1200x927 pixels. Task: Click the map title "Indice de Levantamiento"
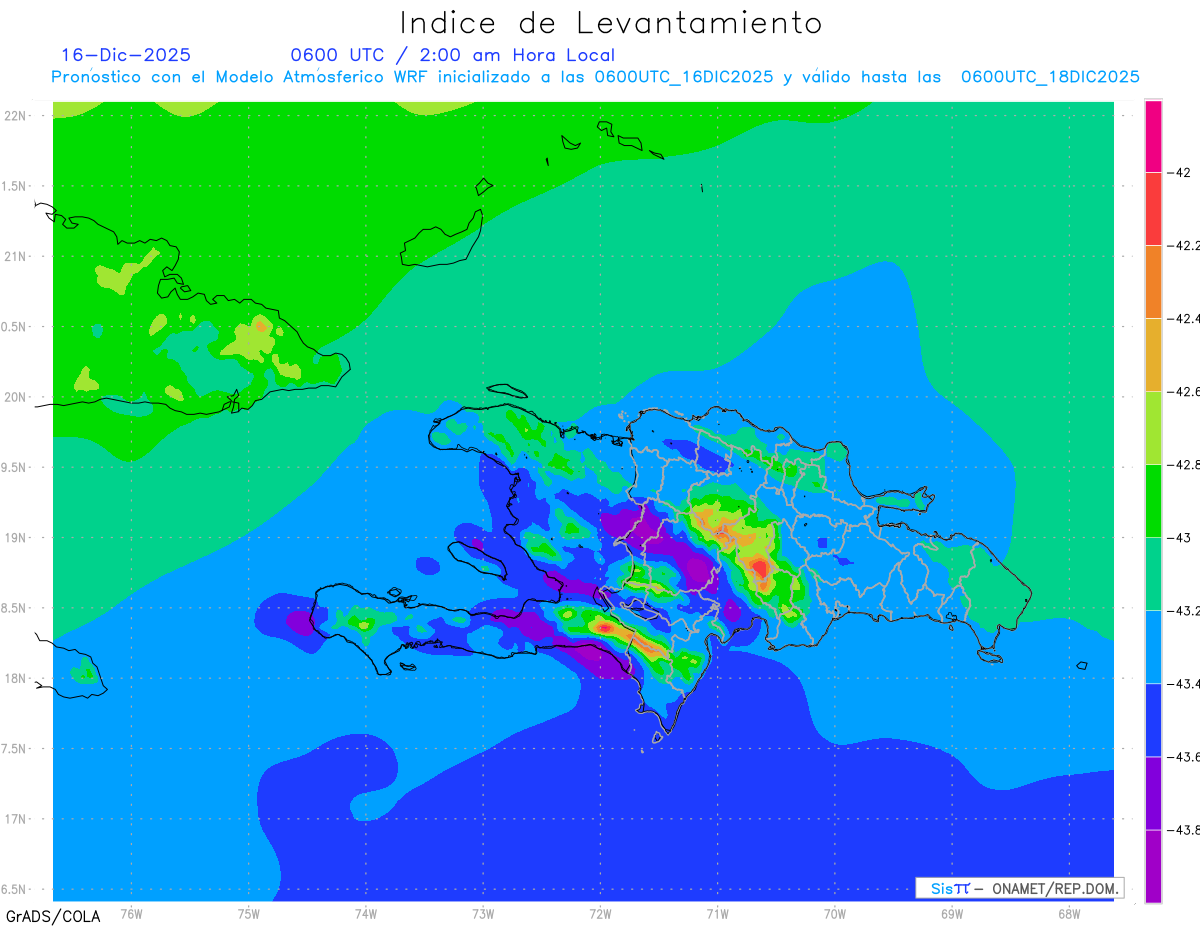611,23
